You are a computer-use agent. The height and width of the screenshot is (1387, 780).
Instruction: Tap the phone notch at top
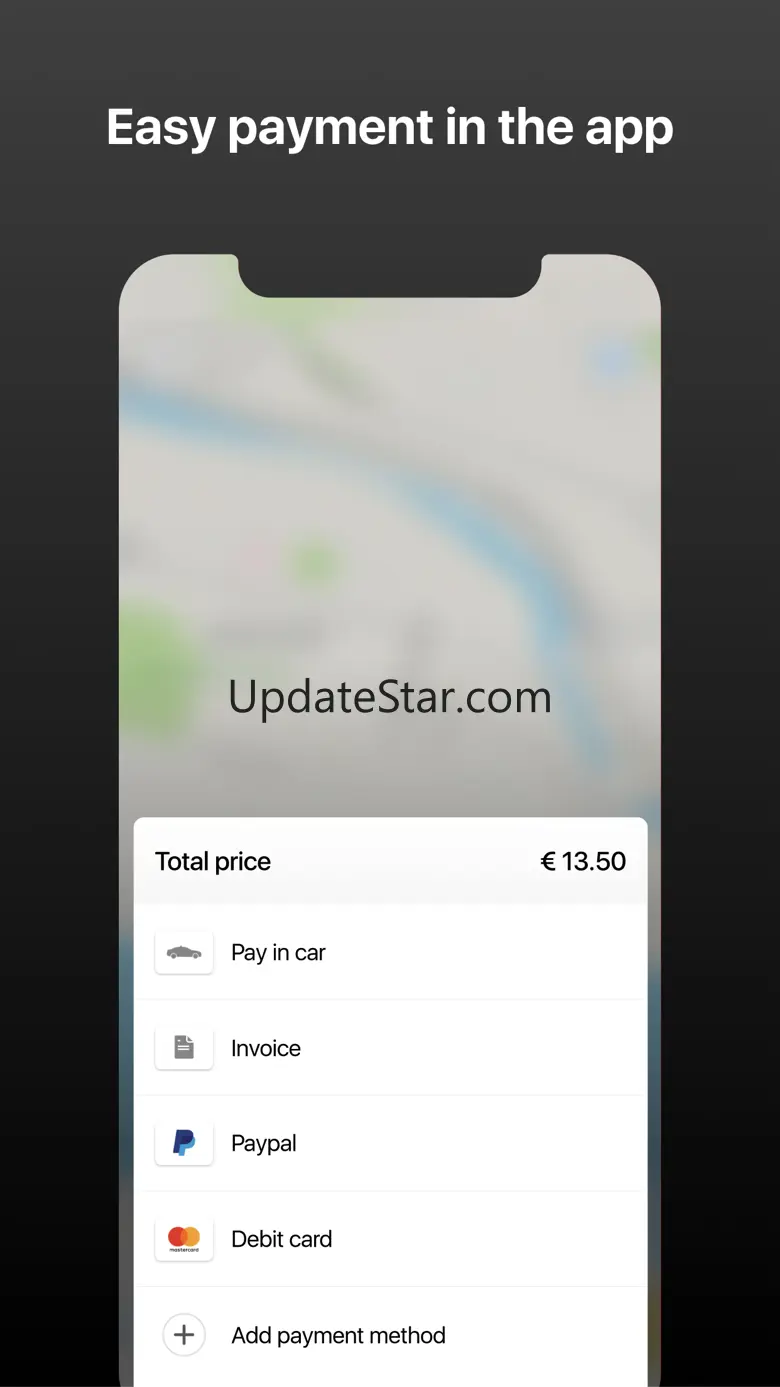390,276
